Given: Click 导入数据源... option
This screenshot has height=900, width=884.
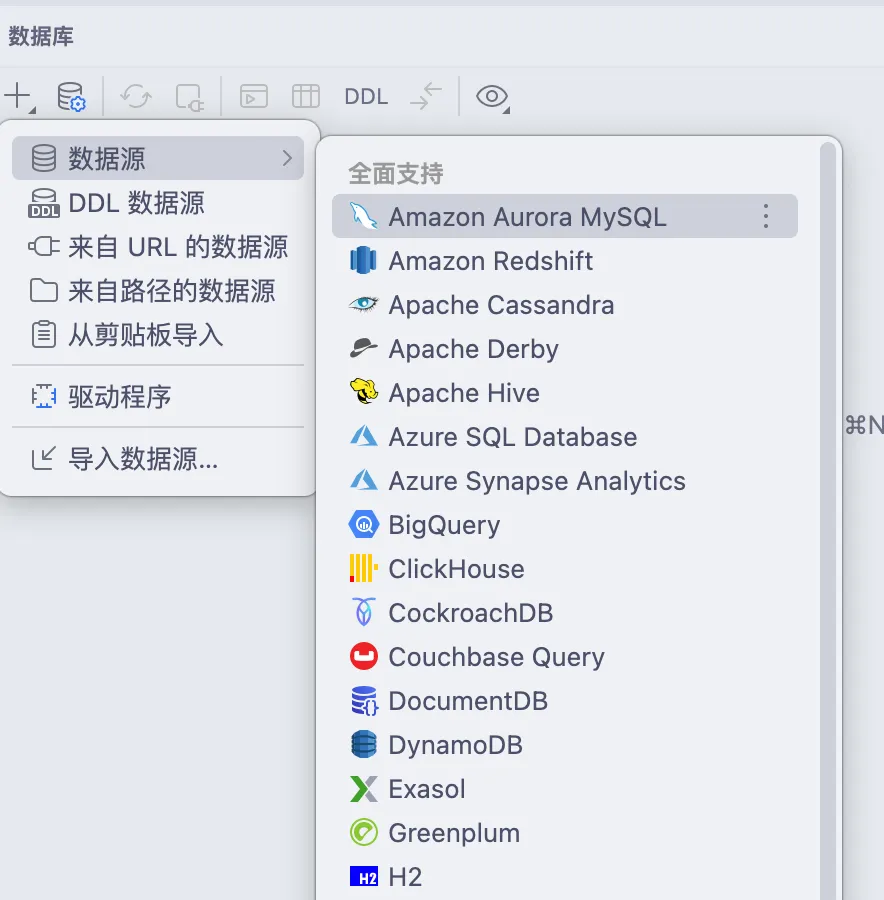Looking at the screenshot, I should point(142,459).
